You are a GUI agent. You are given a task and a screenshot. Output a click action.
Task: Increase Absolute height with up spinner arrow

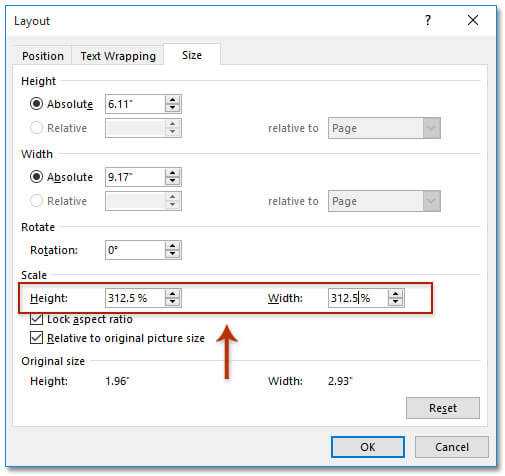[172, 100]
